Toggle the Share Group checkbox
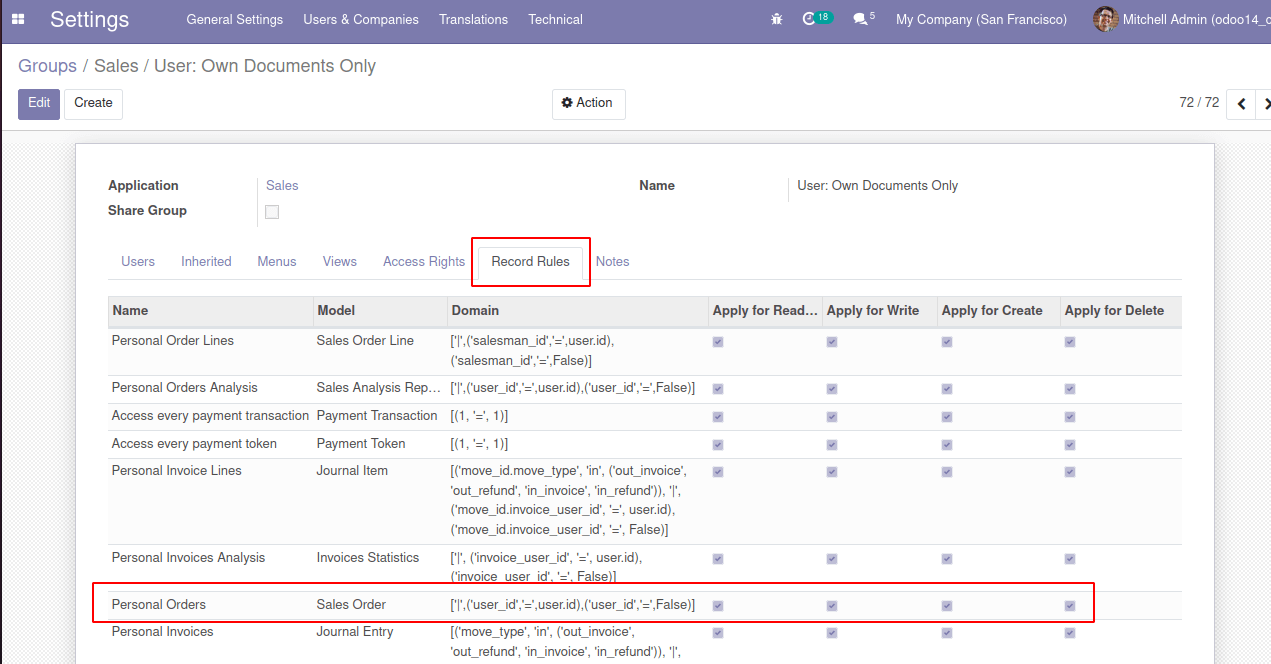 click(272, 212)
